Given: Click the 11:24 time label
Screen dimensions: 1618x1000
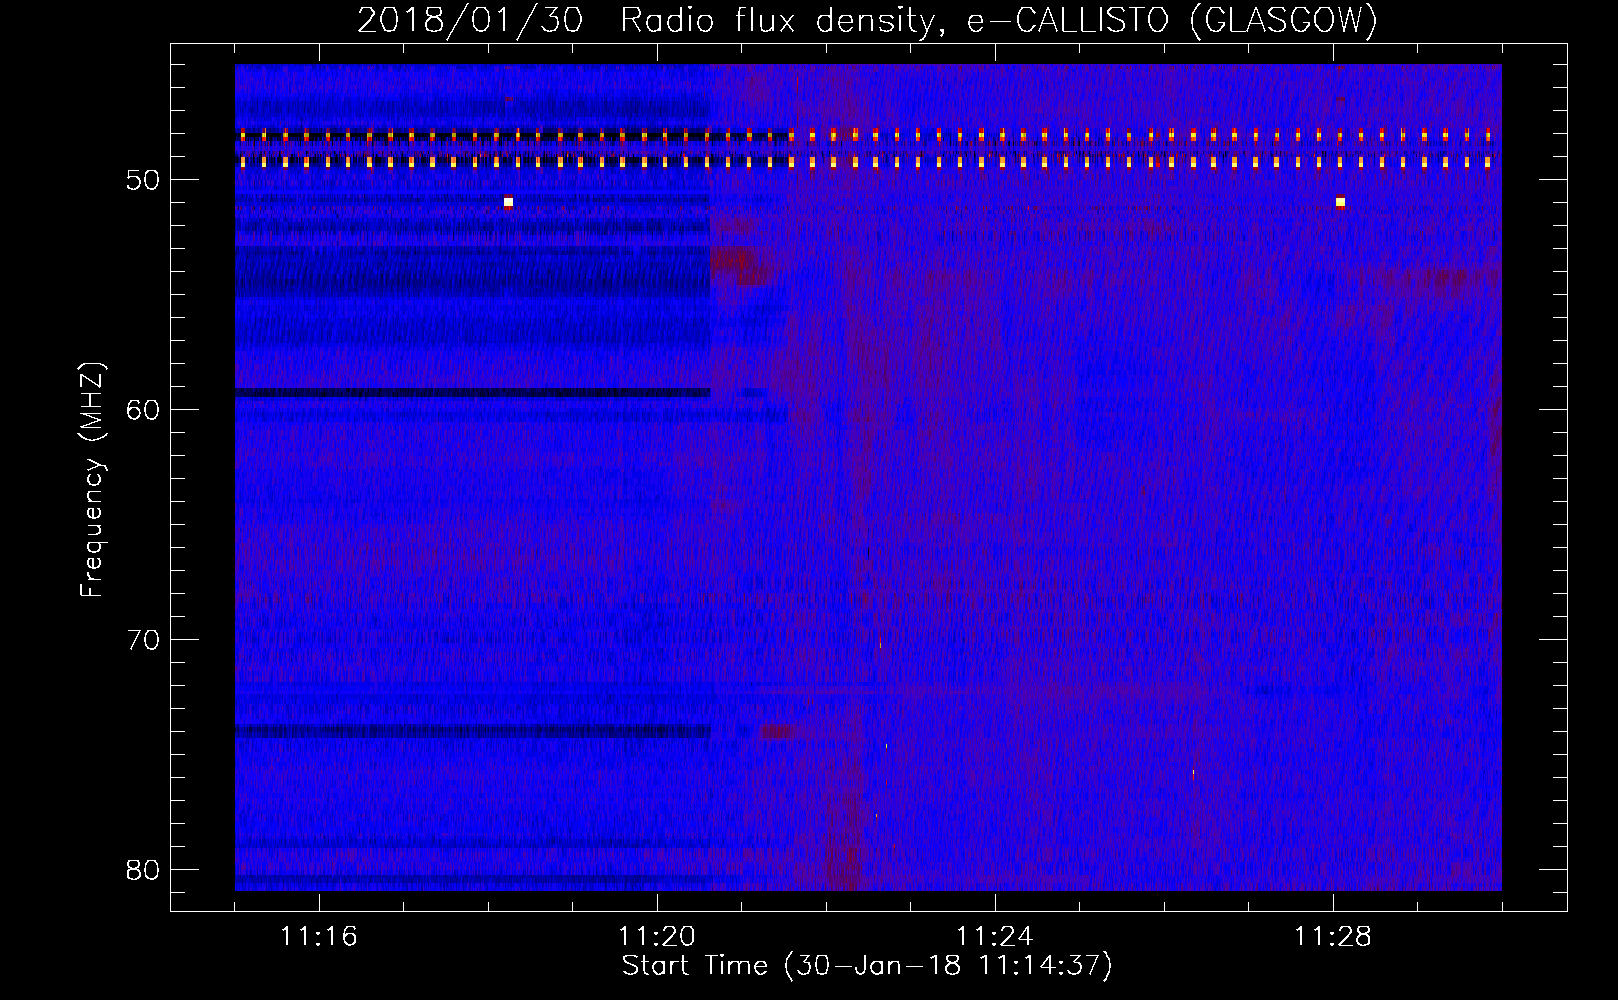Looking at the screenshot, I should pos(995,936).
